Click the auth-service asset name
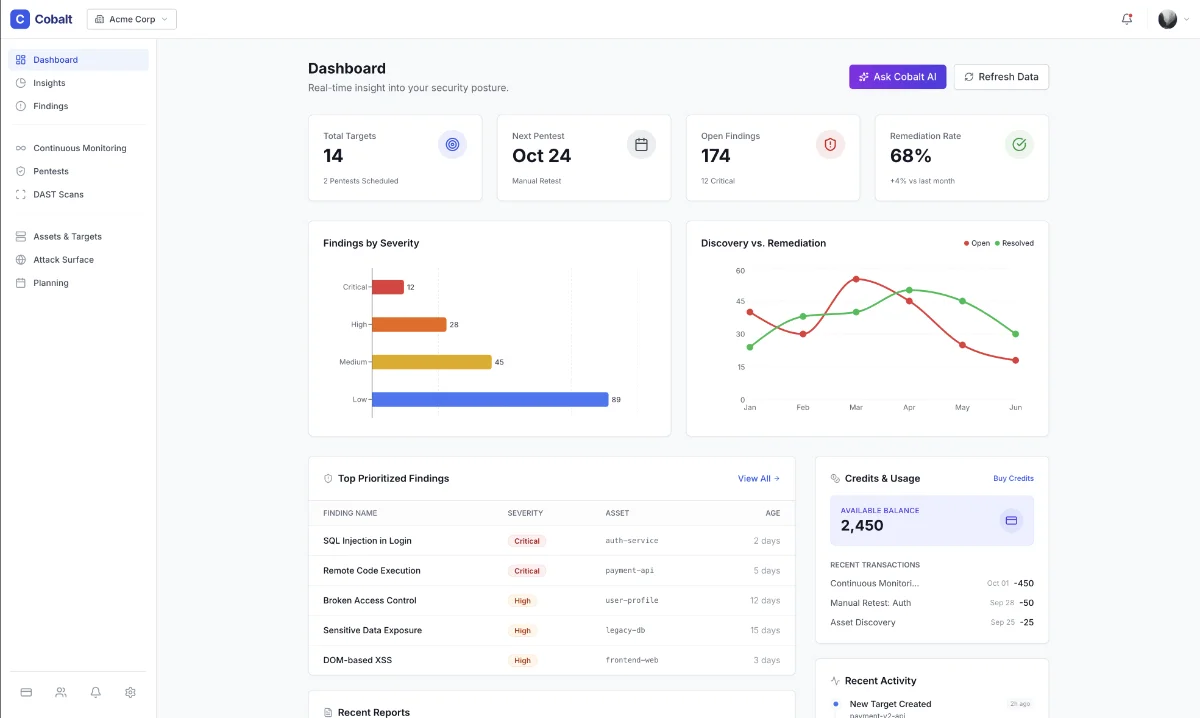This screenshot has height=718, width=1200. 632,541
